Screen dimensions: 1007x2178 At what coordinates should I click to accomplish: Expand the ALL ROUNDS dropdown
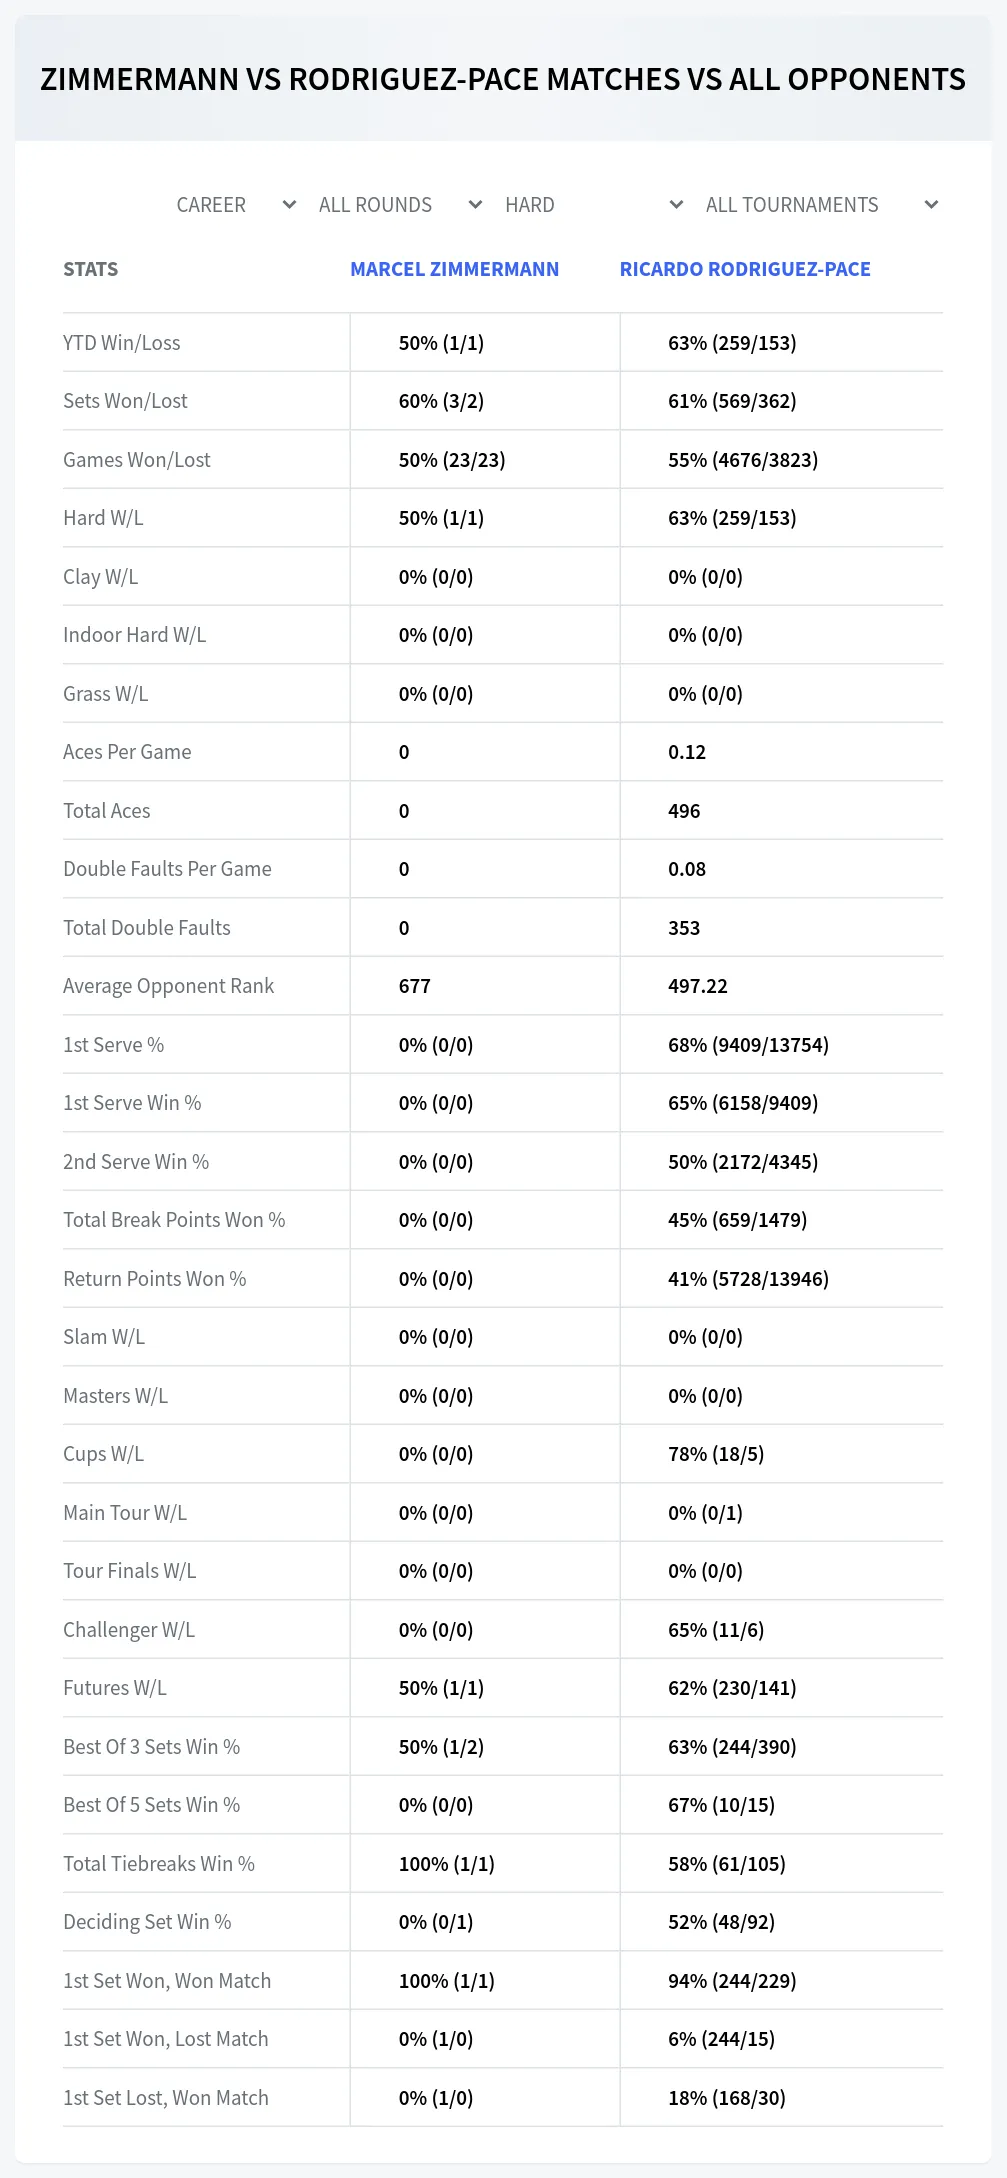point(400,205)
